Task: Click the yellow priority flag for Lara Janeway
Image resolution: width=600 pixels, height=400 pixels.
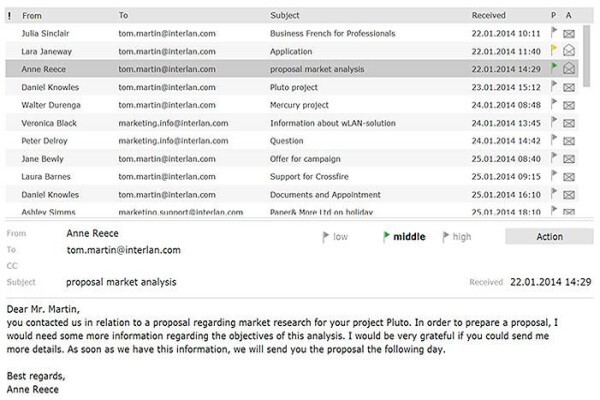Action: tap(553, 50)
